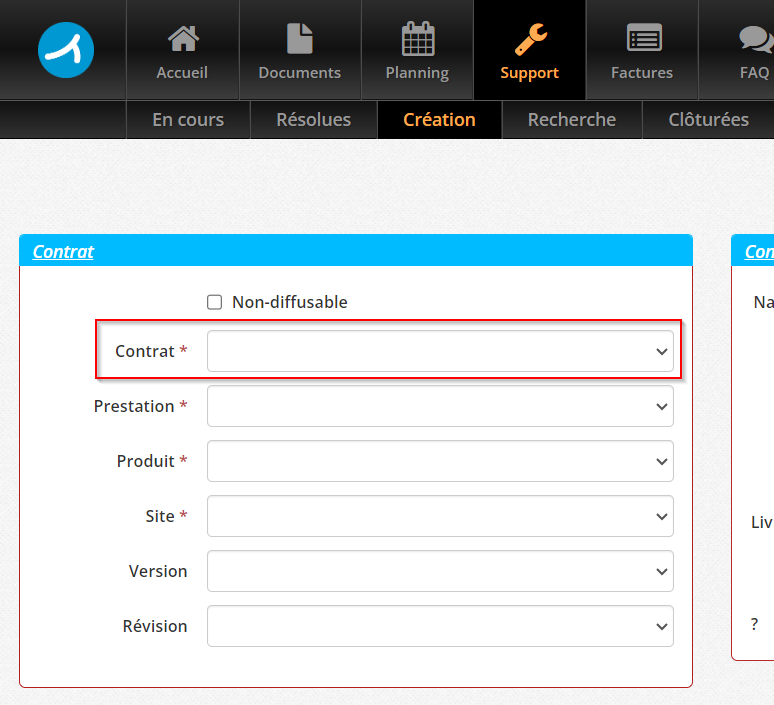Open the Prestation dropdown
This screenshot has width=774, height=705.
440,406
